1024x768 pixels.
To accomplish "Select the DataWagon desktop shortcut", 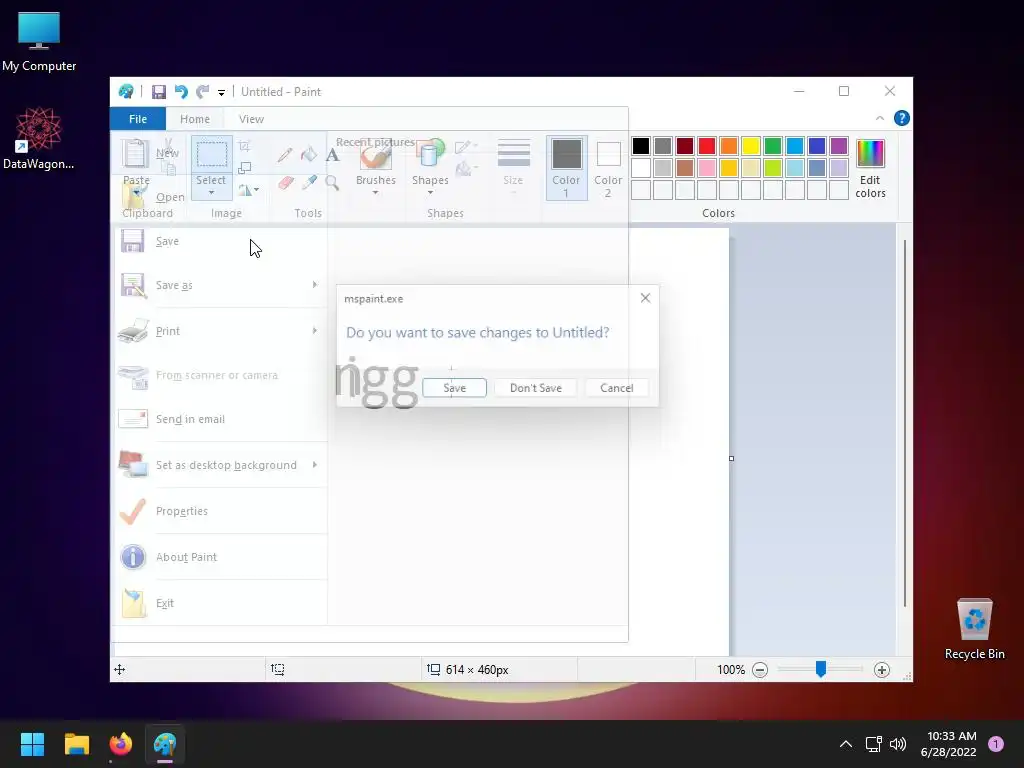I will pos(39,138).
